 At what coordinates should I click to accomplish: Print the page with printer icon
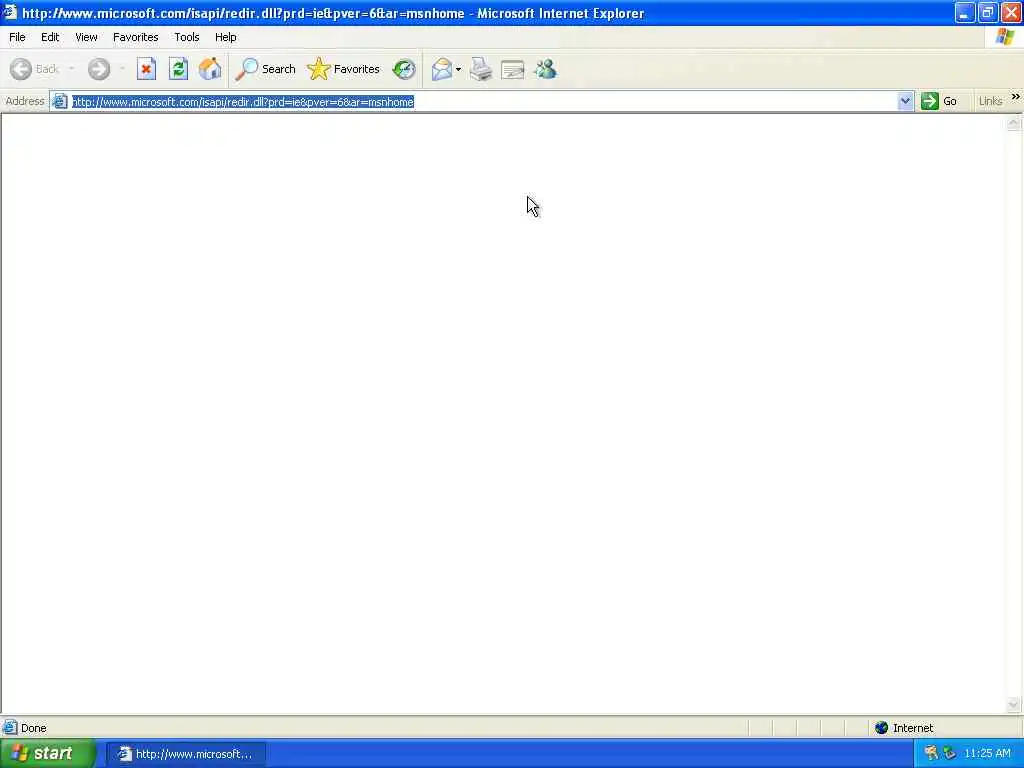481,69
